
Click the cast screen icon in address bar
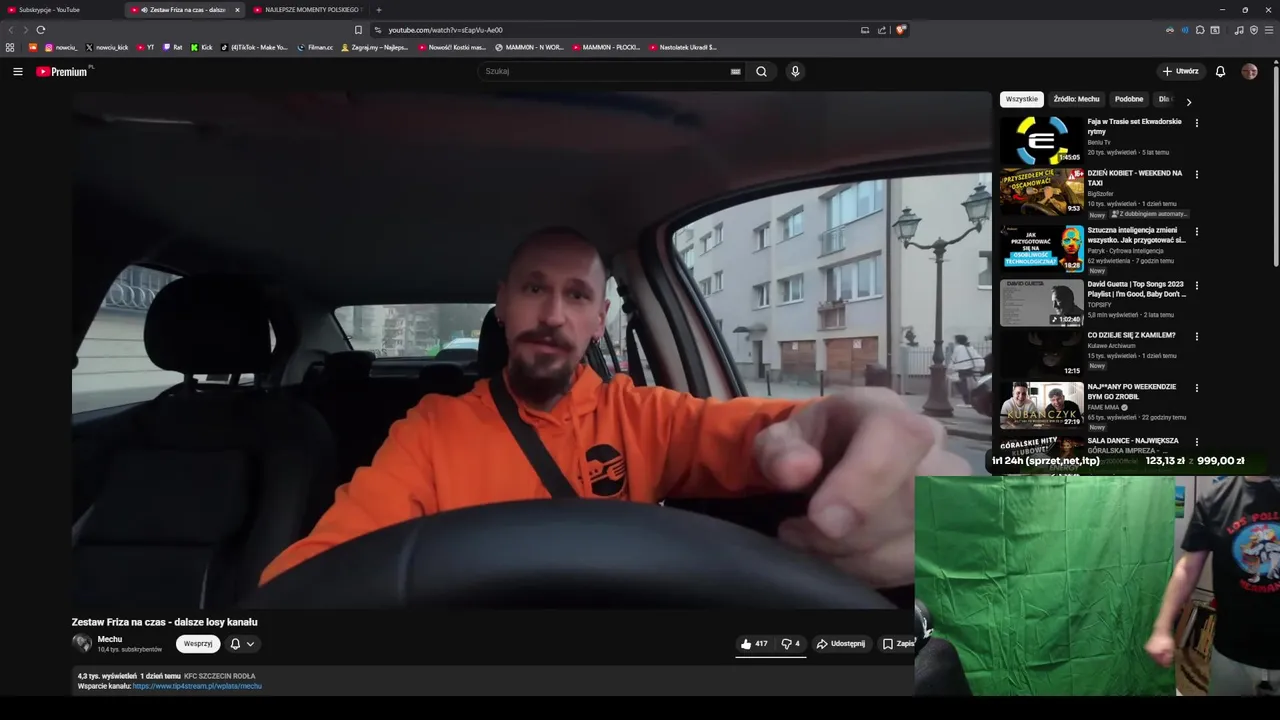click(865, 30)
